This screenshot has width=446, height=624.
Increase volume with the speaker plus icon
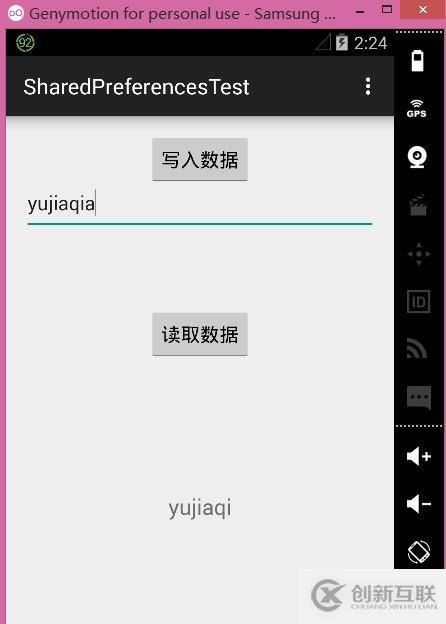point(419,456)
